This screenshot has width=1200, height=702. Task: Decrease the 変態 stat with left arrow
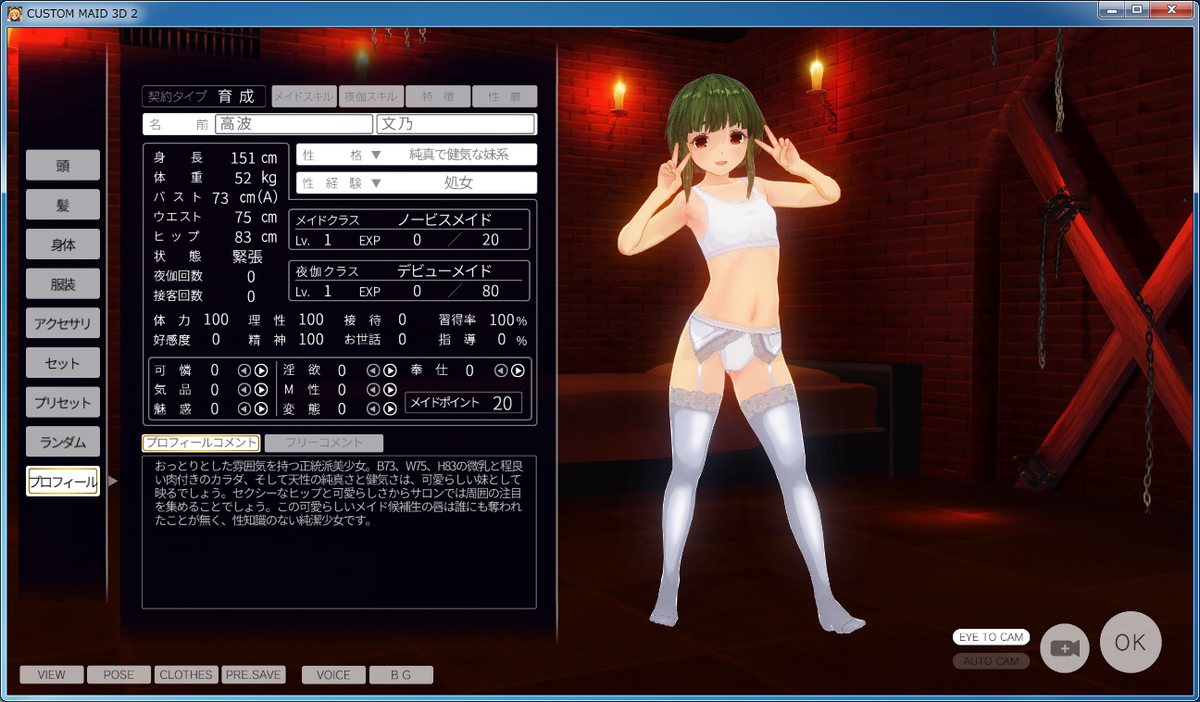[373, 408]
